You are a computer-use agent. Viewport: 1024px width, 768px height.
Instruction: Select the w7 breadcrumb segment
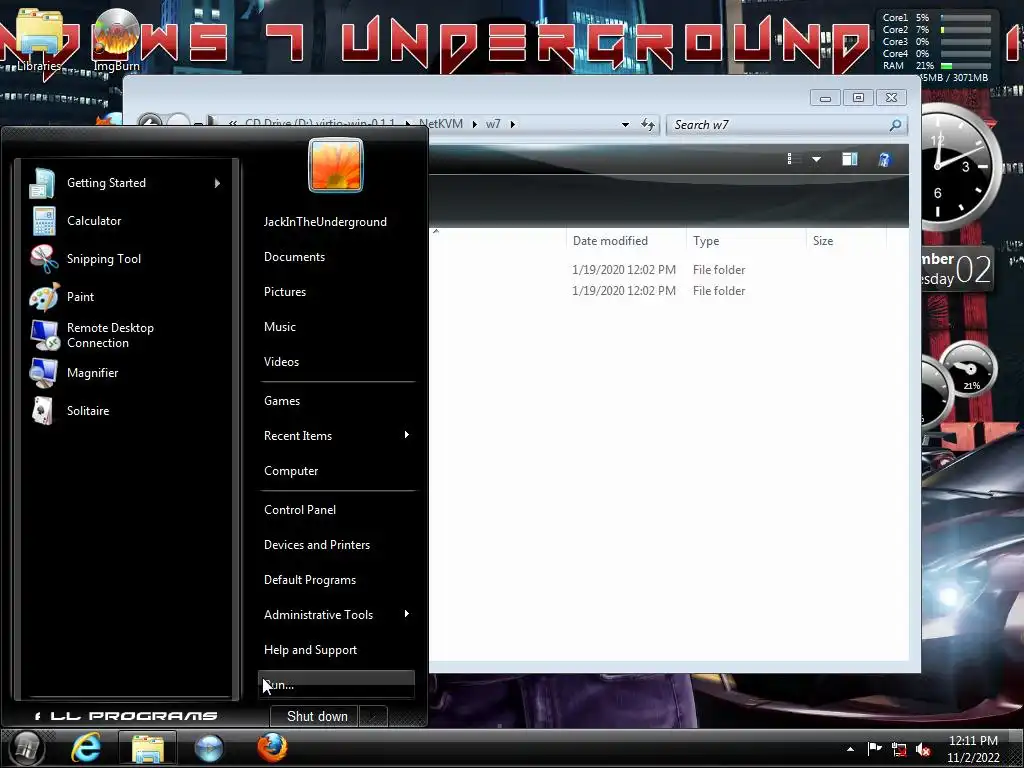tap(493, 124)
